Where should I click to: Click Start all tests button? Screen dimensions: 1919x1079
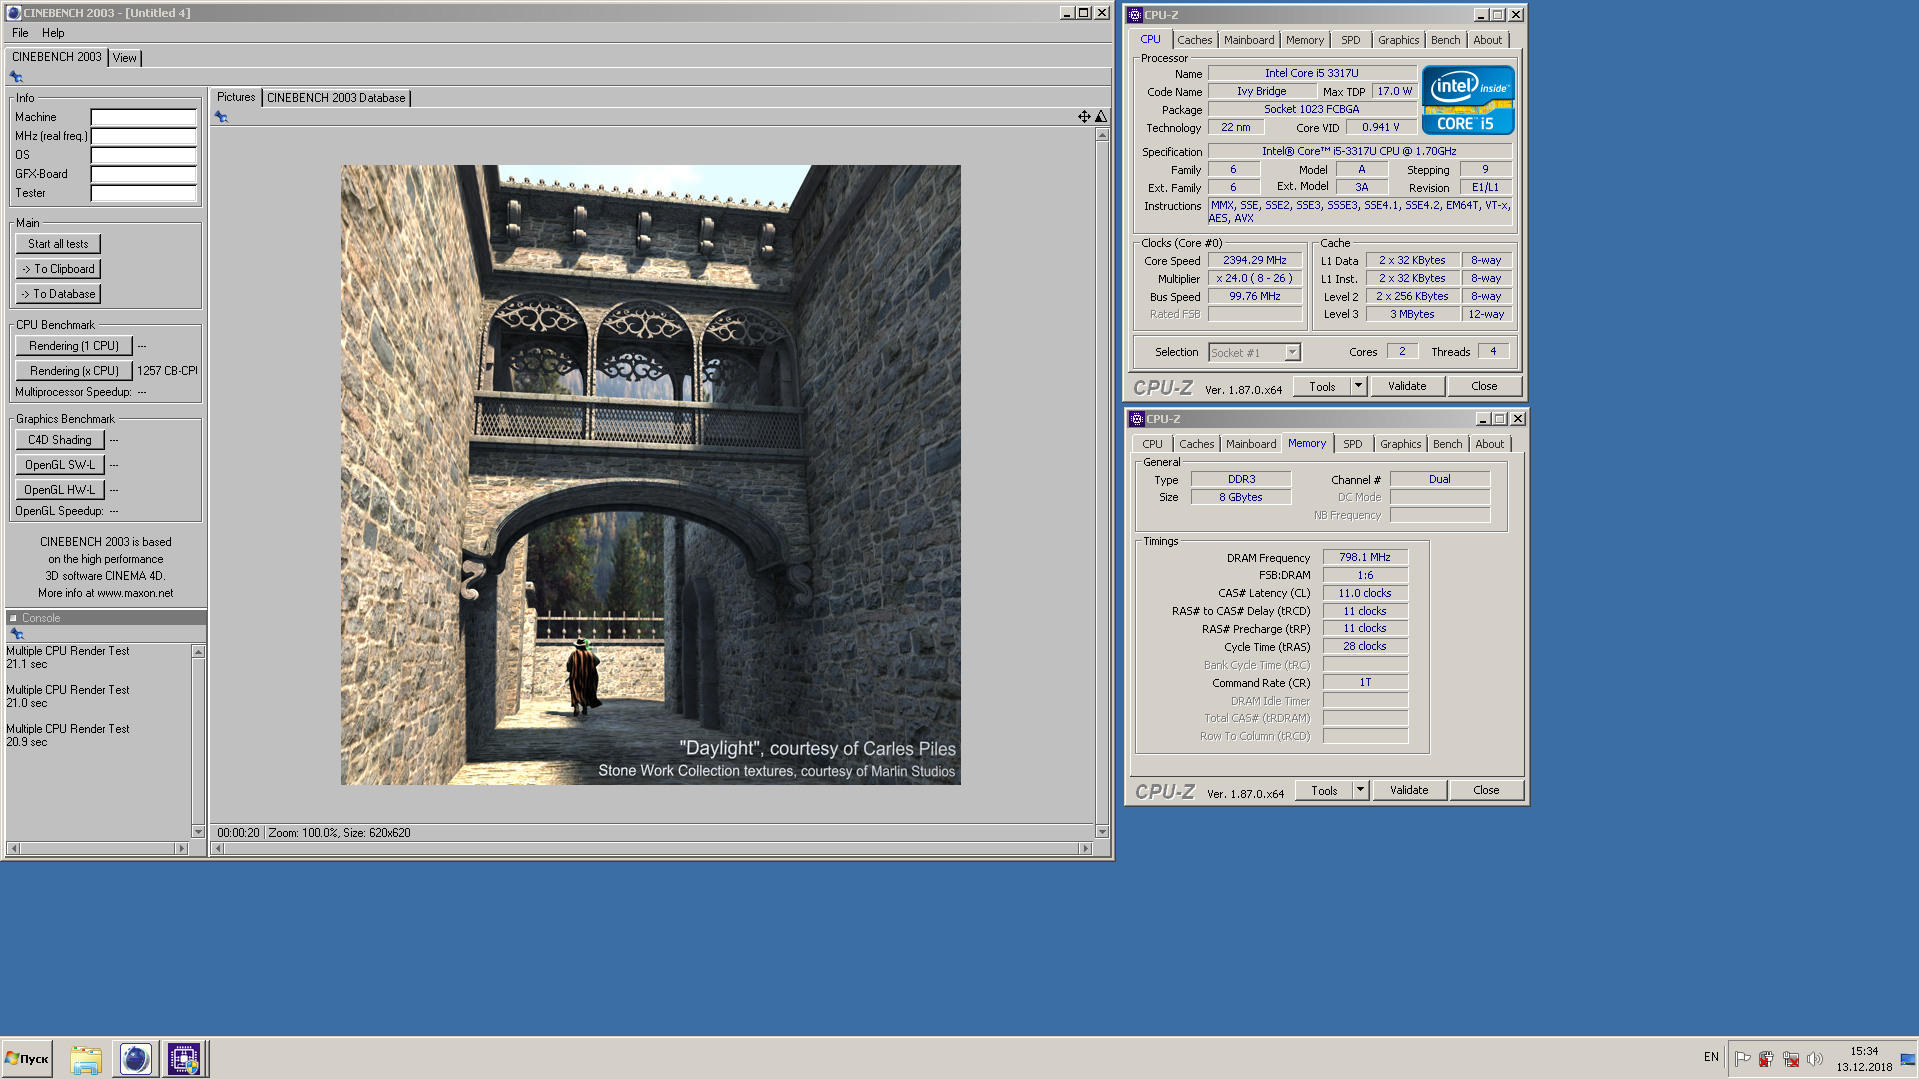click(58, 244)
